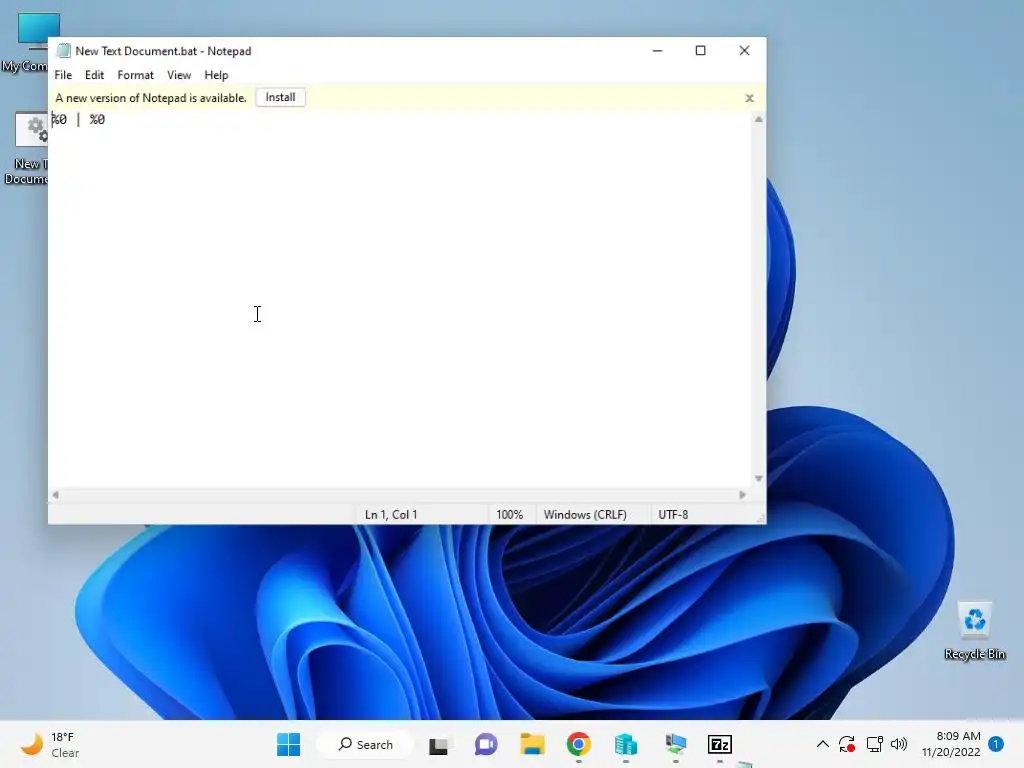Open Google Chrome from the taskbar
This screenshot has height=768, width=1024.
(579, 744)
